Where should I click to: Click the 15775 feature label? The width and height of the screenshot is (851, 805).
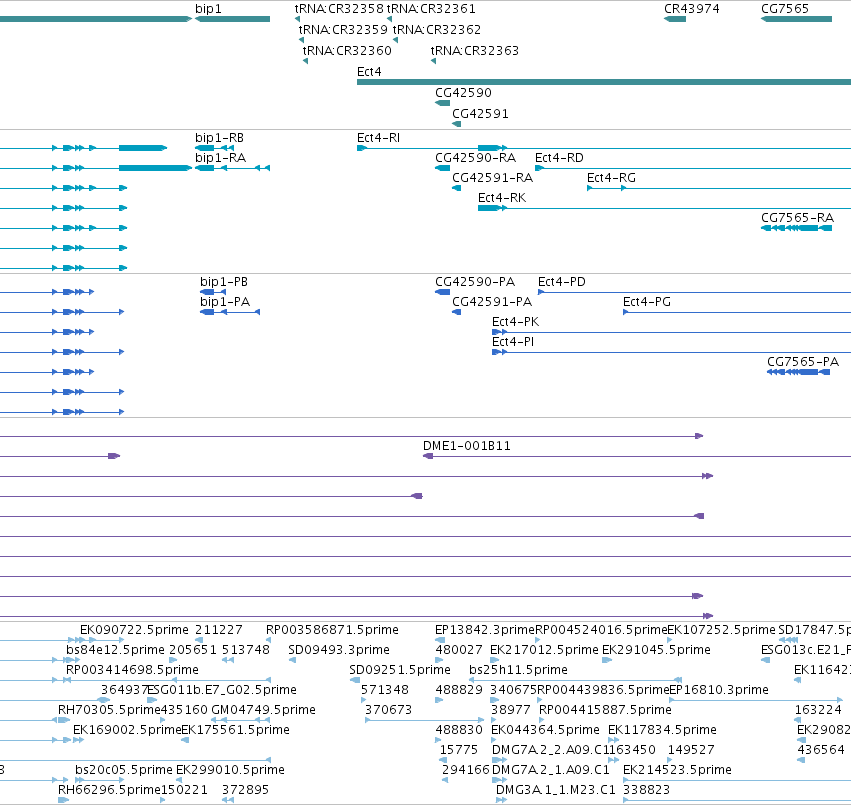[459, 751]
